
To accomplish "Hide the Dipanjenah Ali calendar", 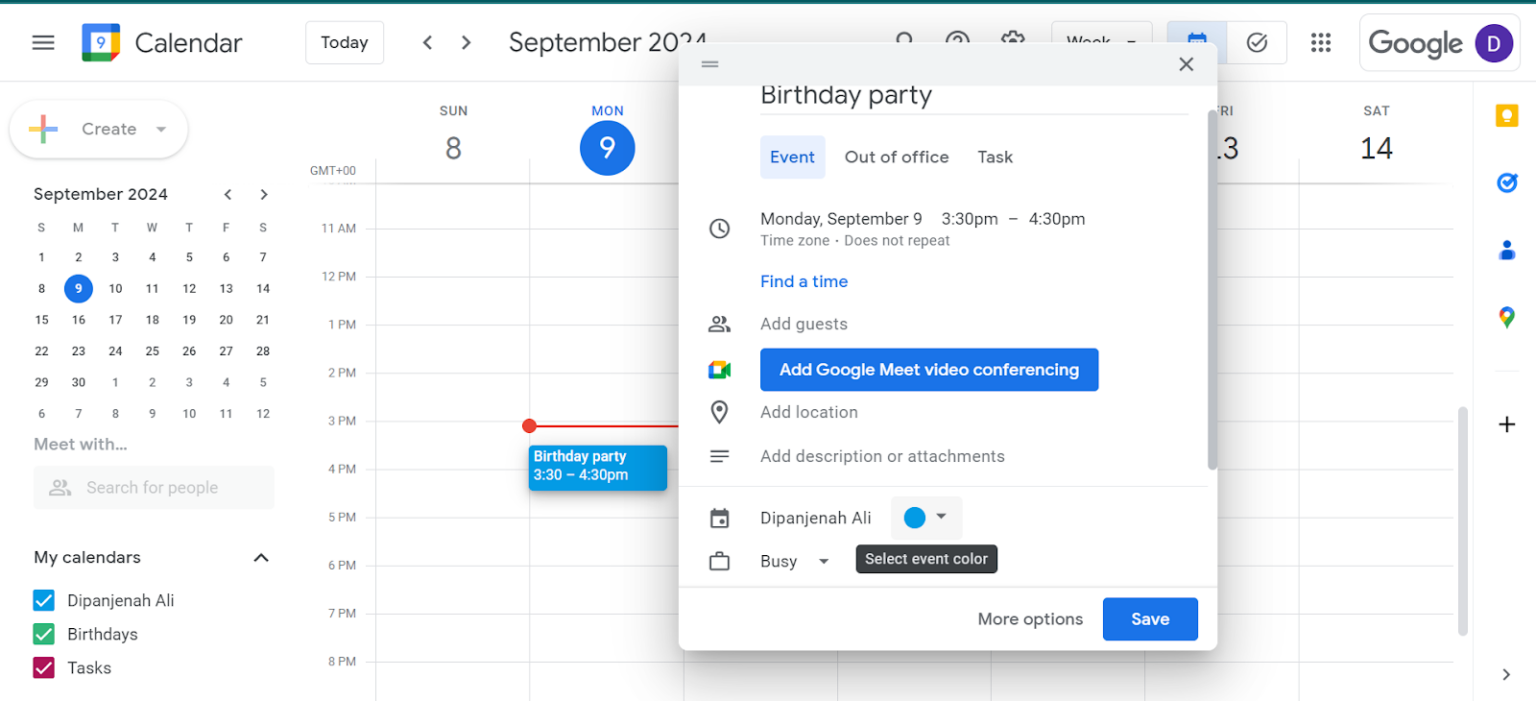I will [43, 600].
